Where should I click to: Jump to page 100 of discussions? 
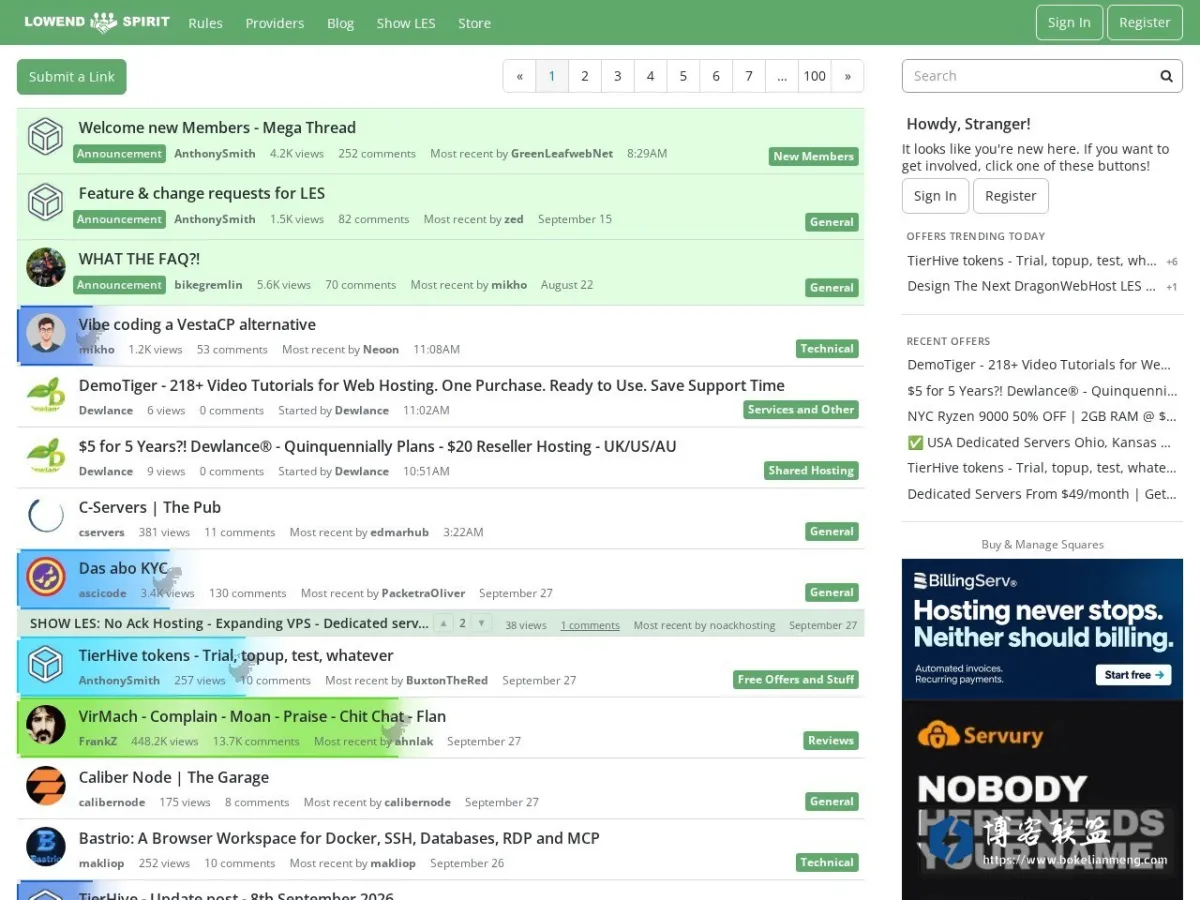coord(815,76)
